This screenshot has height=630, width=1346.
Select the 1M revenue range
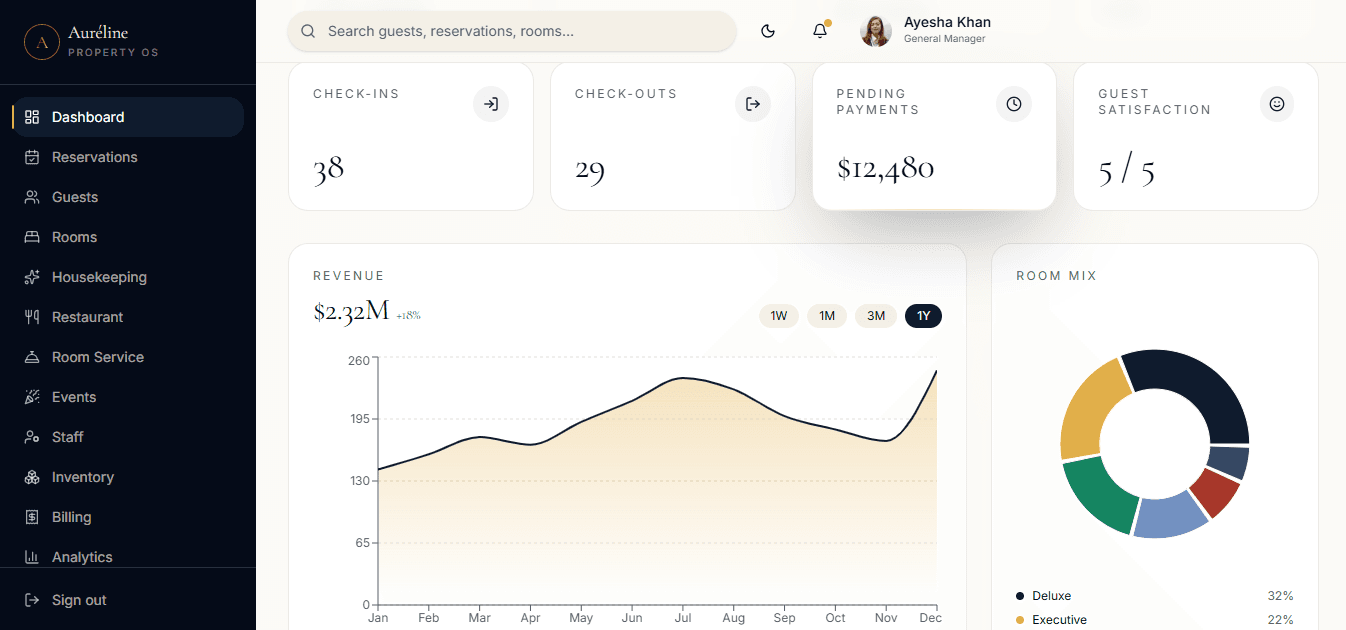point(827,316)
